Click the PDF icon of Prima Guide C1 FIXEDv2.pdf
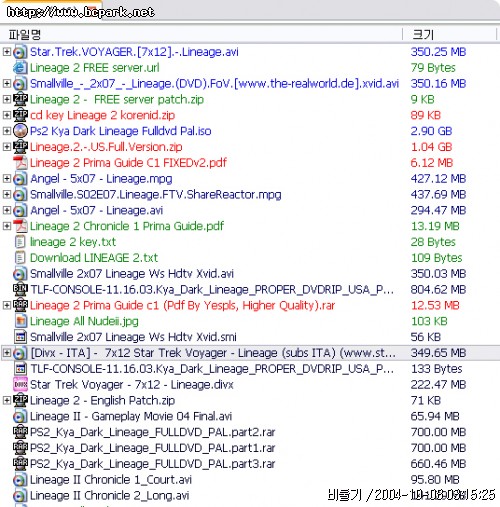The width and height of the screenshot is (500, 507). tap(20, 163)
